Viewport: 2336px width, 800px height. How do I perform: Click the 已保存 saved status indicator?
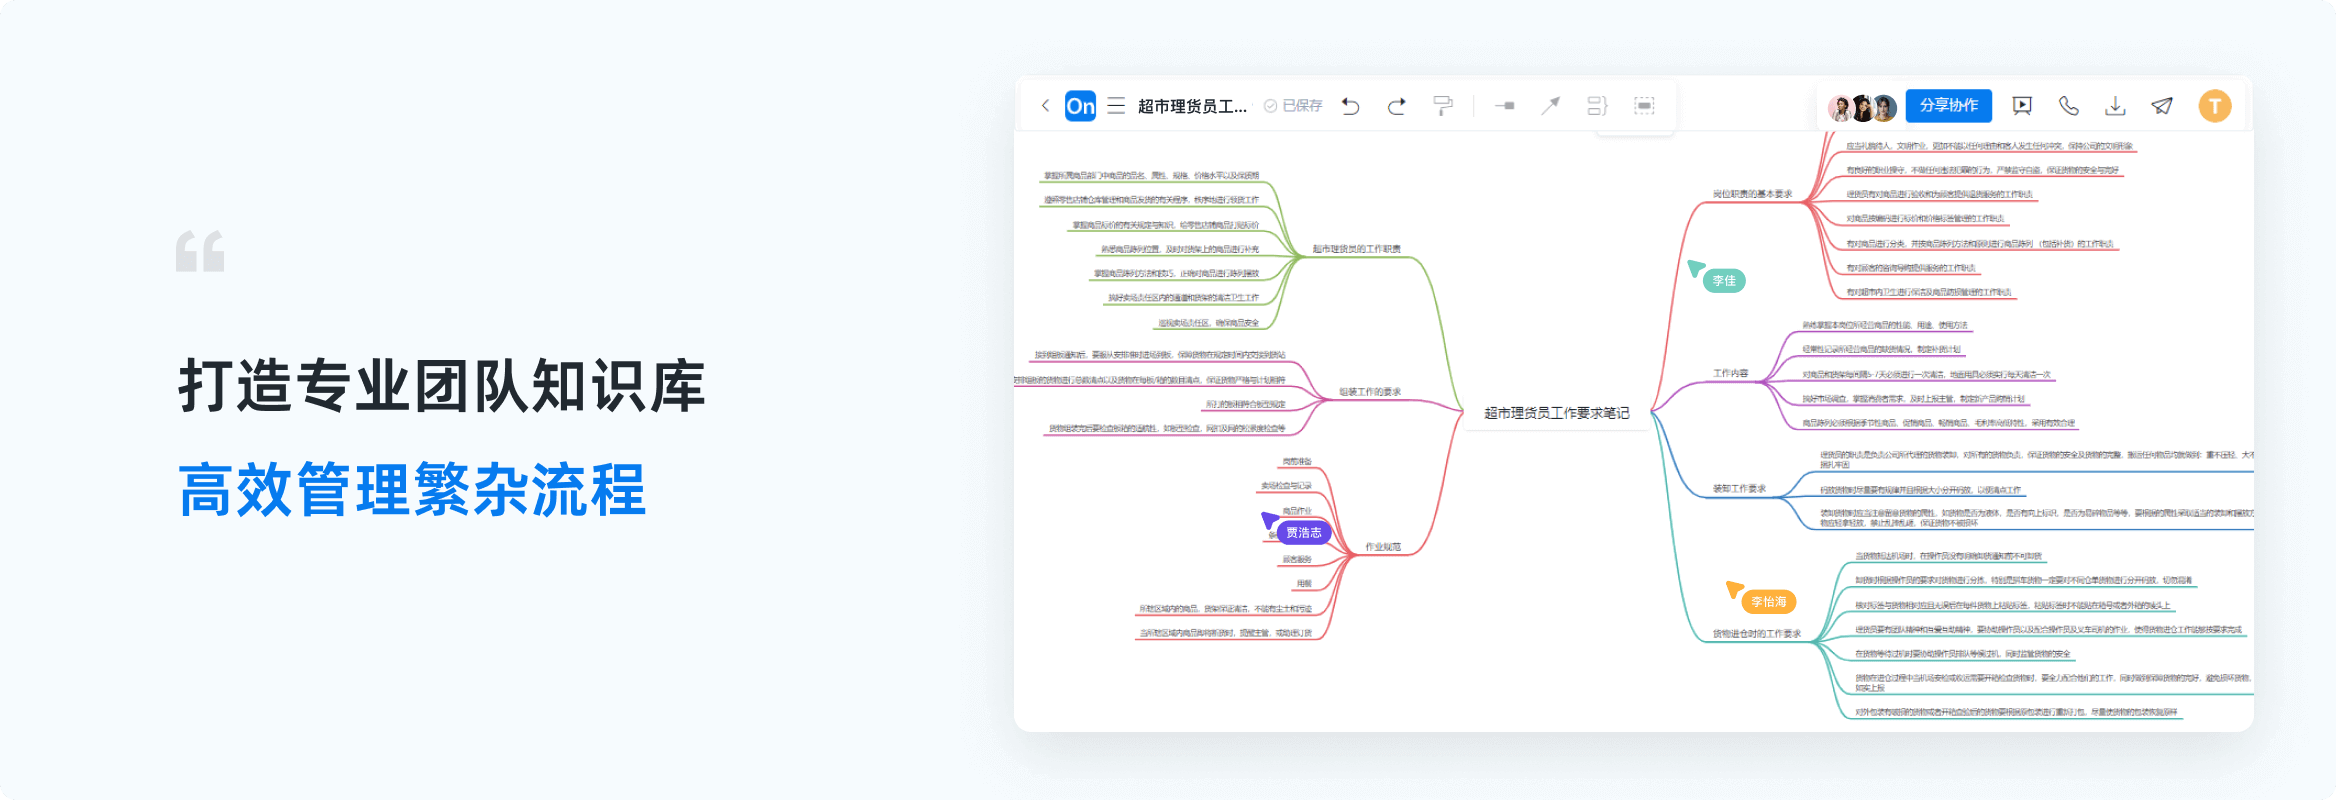[1293, 106]
